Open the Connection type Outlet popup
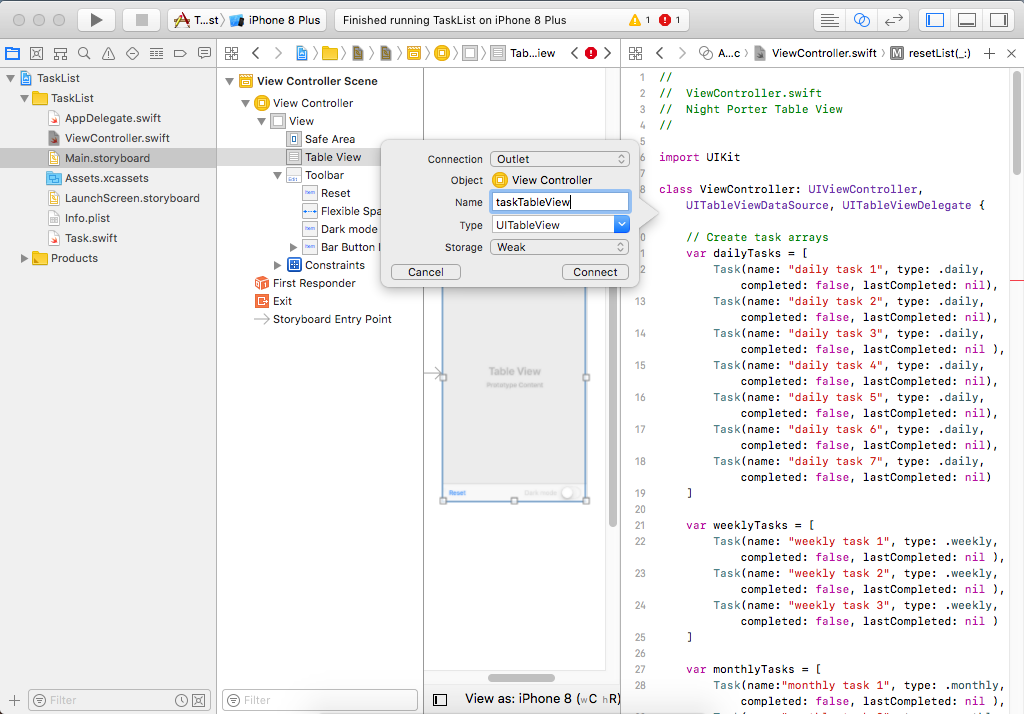 [560, 159]
